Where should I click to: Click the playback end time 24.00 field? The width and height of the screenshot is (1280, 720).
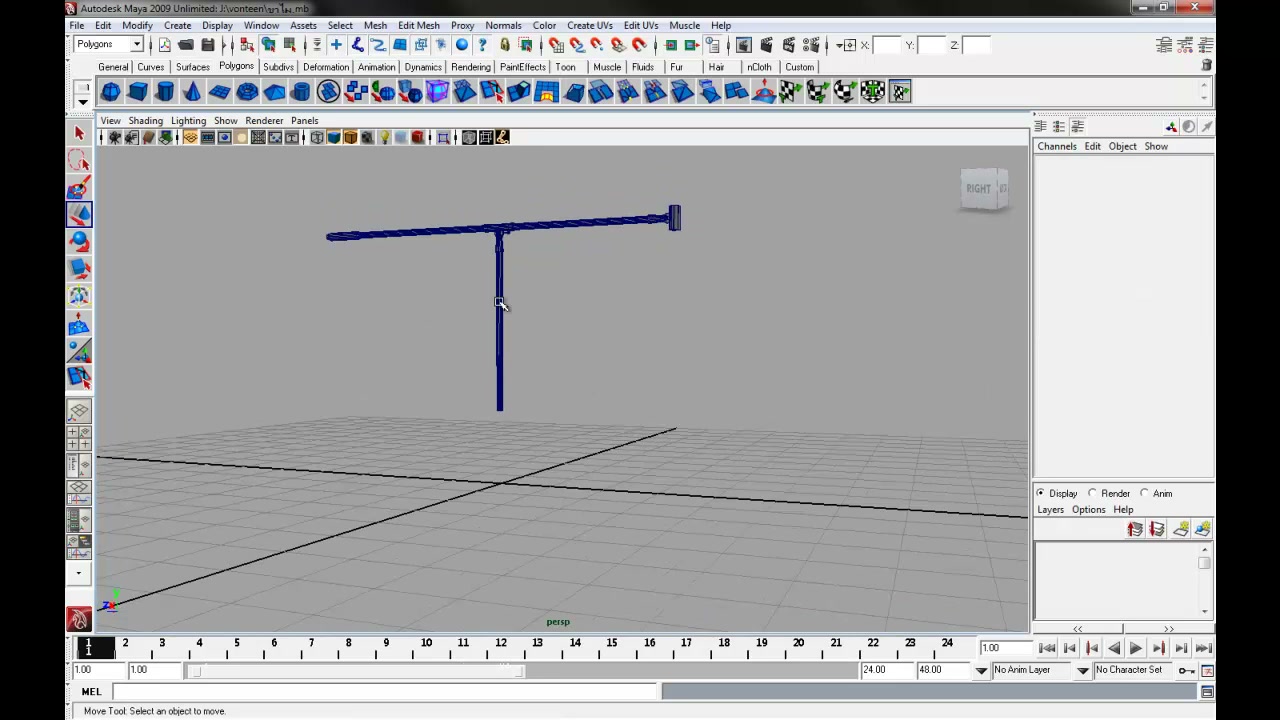click(885, 670)
